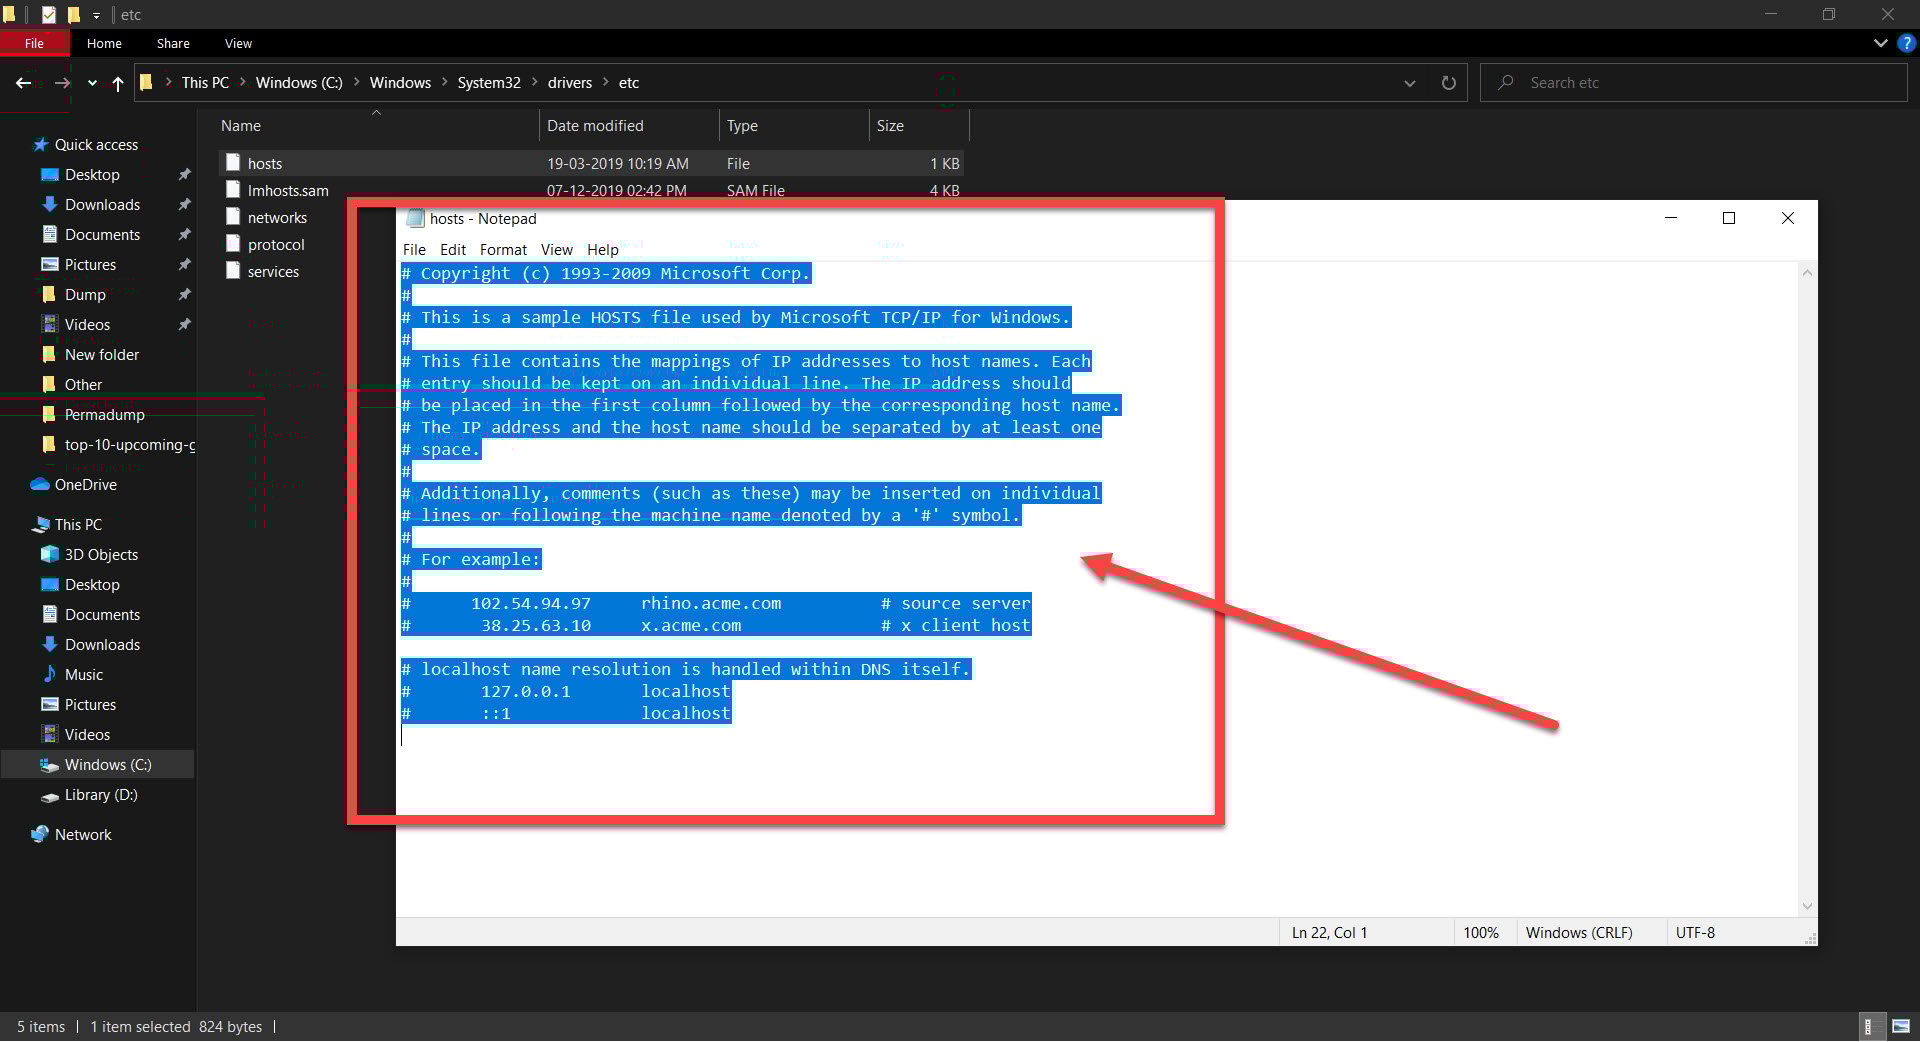The height and width of the screenshot is (1042, 1920).
Task: Open Library (D:) drive
Action: (x=101, y=794)
